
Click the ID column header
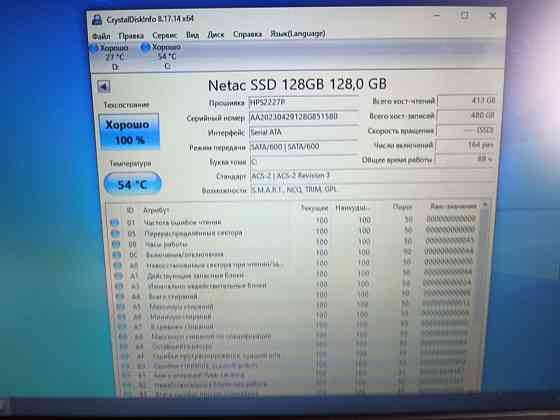(130, 210)
